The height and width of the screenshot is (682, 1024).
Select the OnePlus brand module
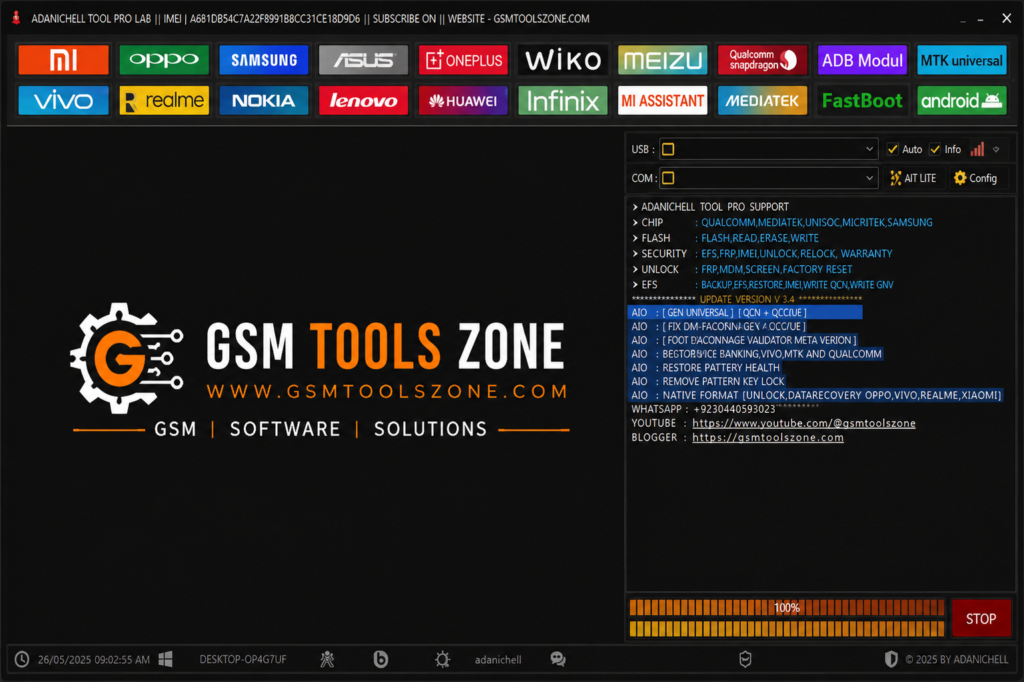463,60
